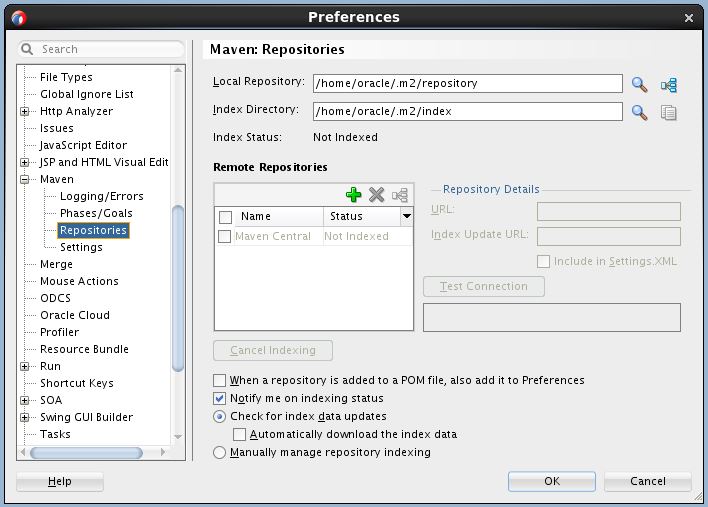Select Manually manage repository indexing option
The width and height of the screenshot is (708, 507).
coord(220,453)
